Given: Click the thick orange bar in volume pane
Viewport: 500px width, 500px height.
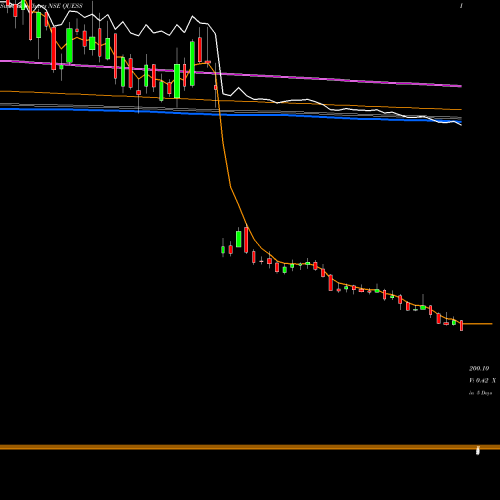Looking at the screenshot, I should pyautogui.click(x=250, y=447).
